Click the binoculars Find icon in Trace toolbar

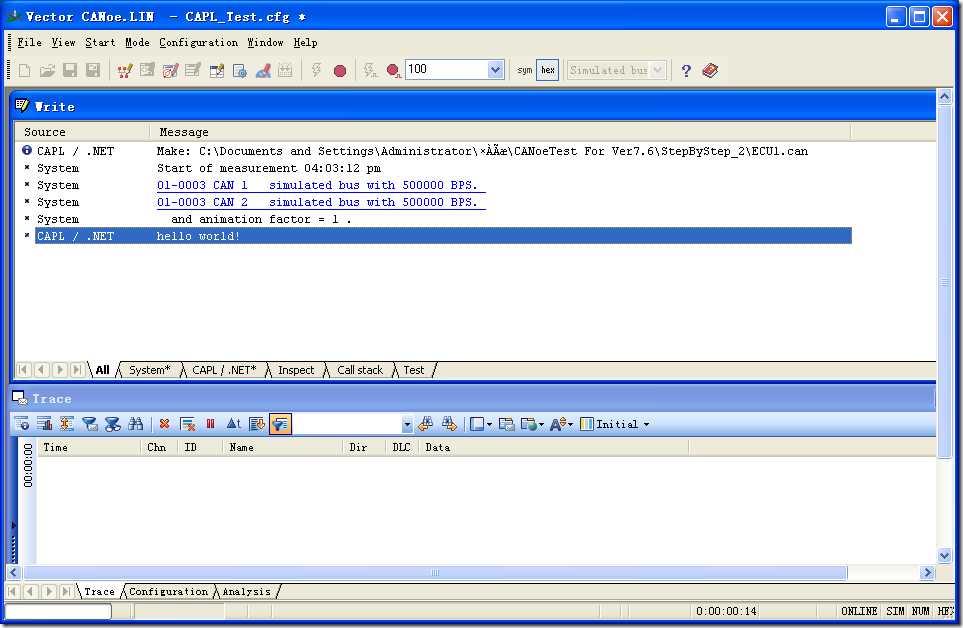[x=135, y=424]
